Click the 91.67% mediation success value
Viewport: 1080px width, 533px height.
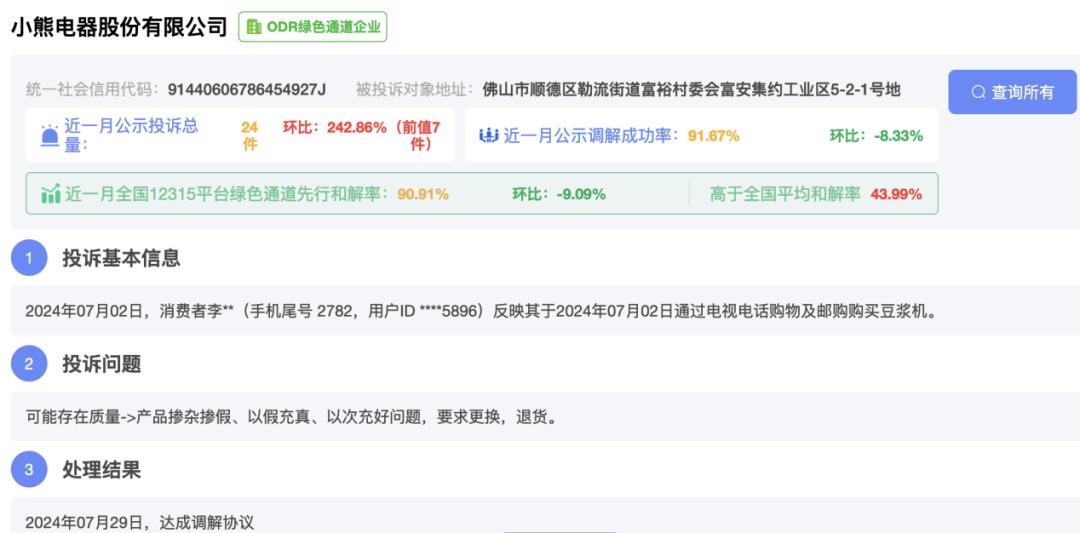coord(713,136)
